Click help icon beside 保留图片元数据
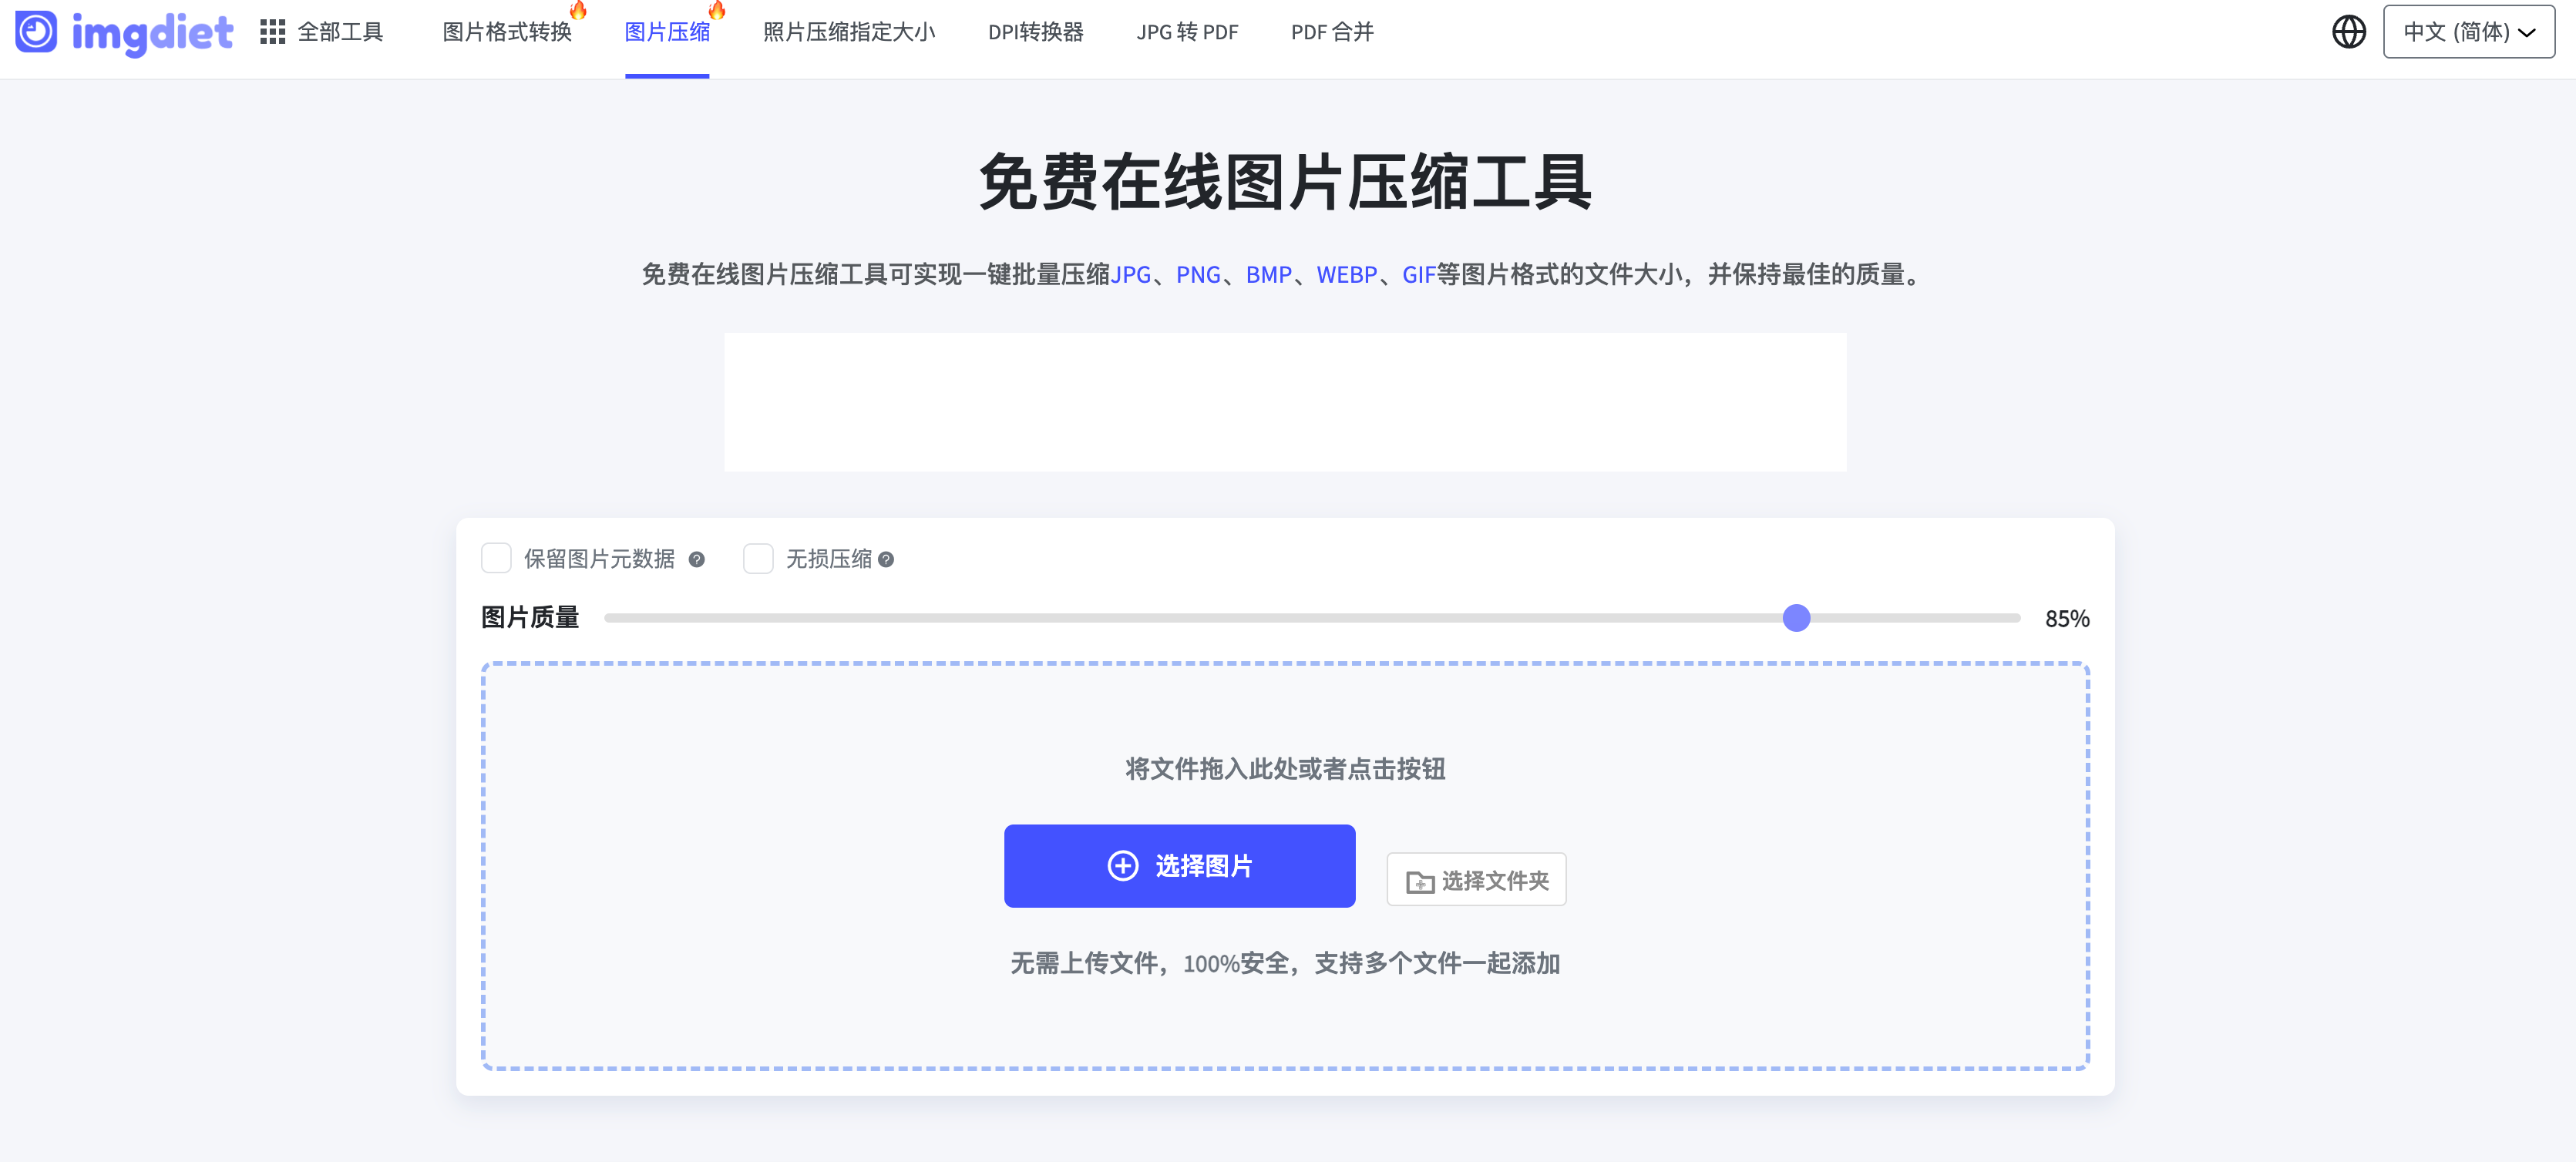The width and height of the screenshot is (2576, 1162). point(697,560)
